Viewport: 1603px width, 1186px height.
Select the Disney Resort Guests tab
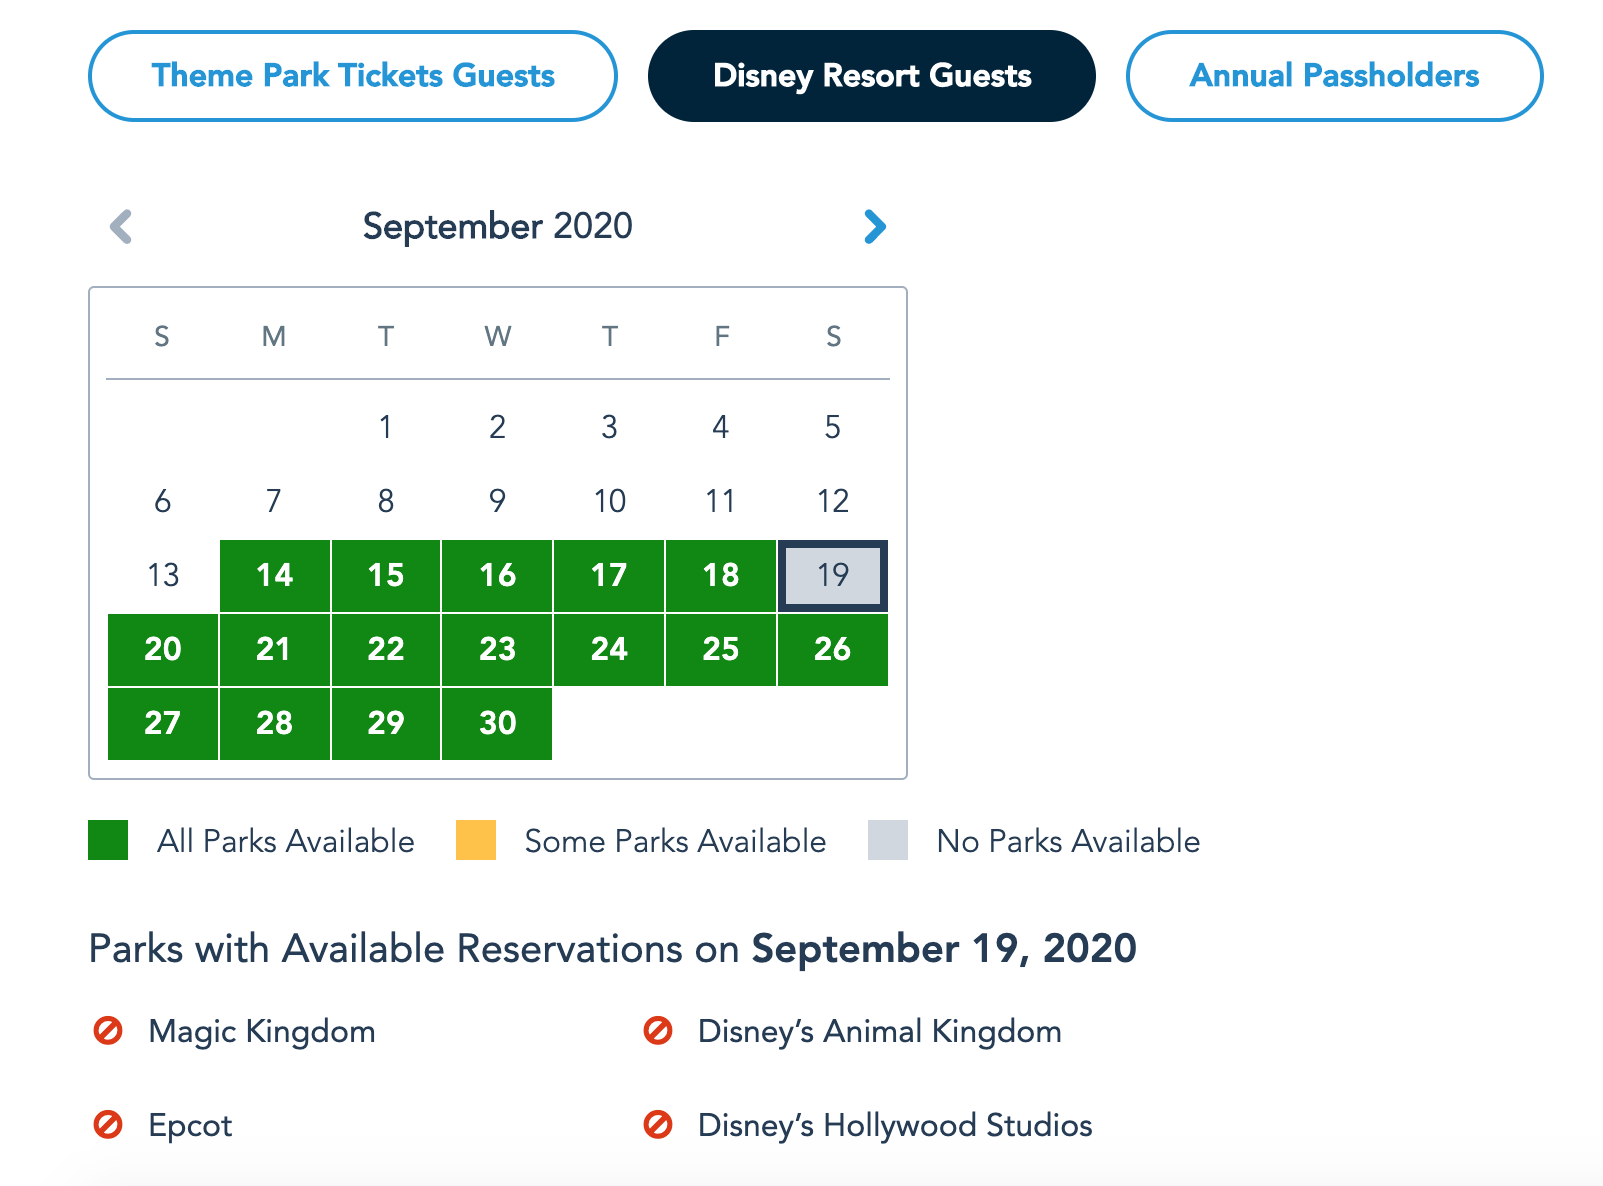[872, 76]
